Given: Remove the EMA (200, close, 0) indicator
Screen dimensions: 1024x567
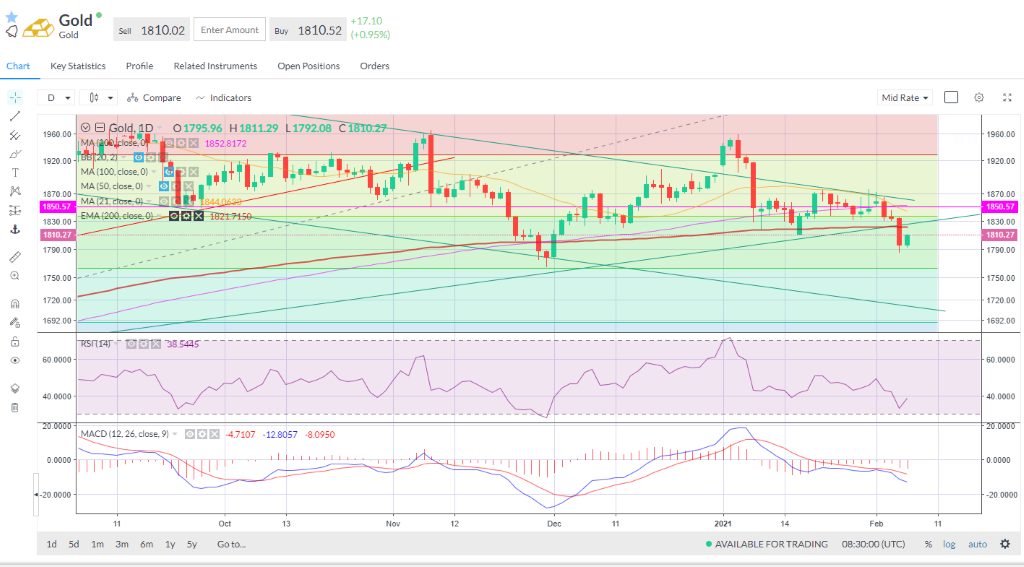Looking at the screenshot, I should coord(198,216).
